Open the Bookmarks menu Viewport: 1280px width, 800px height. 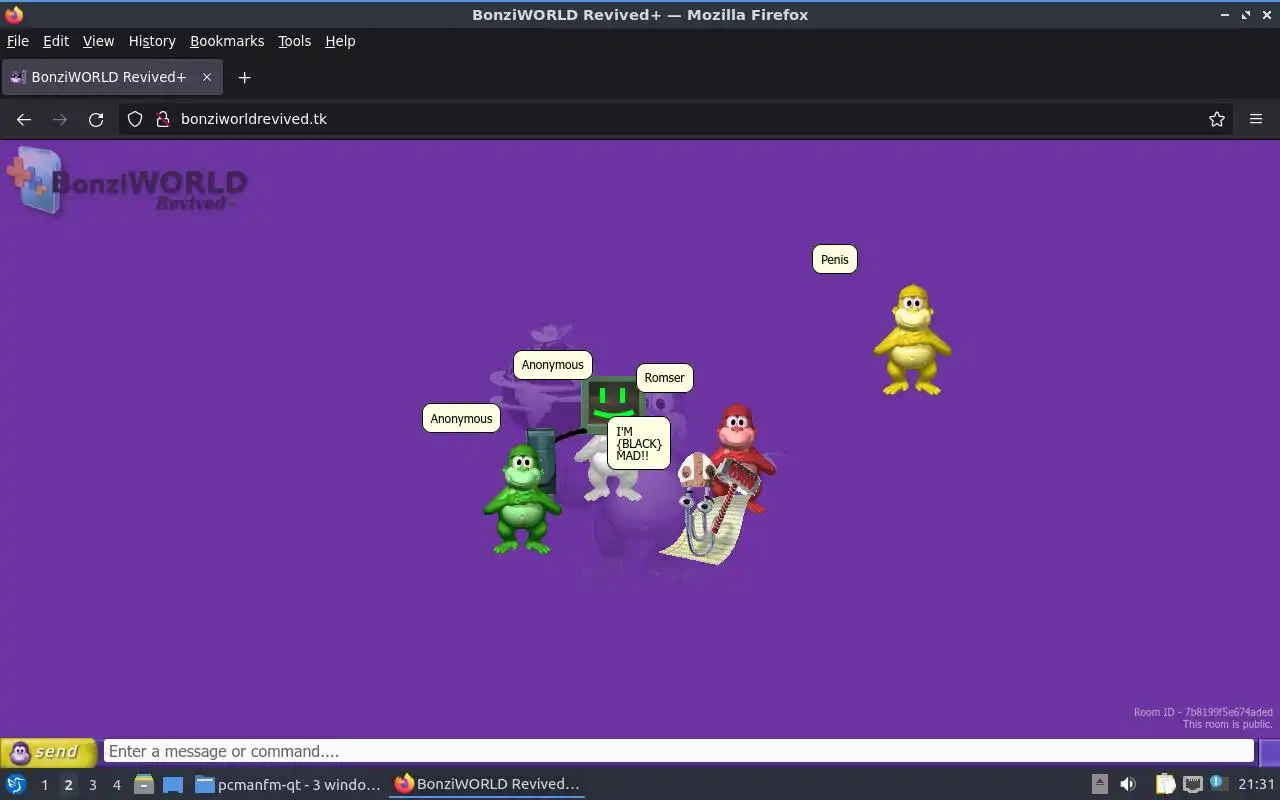point(227,41)
